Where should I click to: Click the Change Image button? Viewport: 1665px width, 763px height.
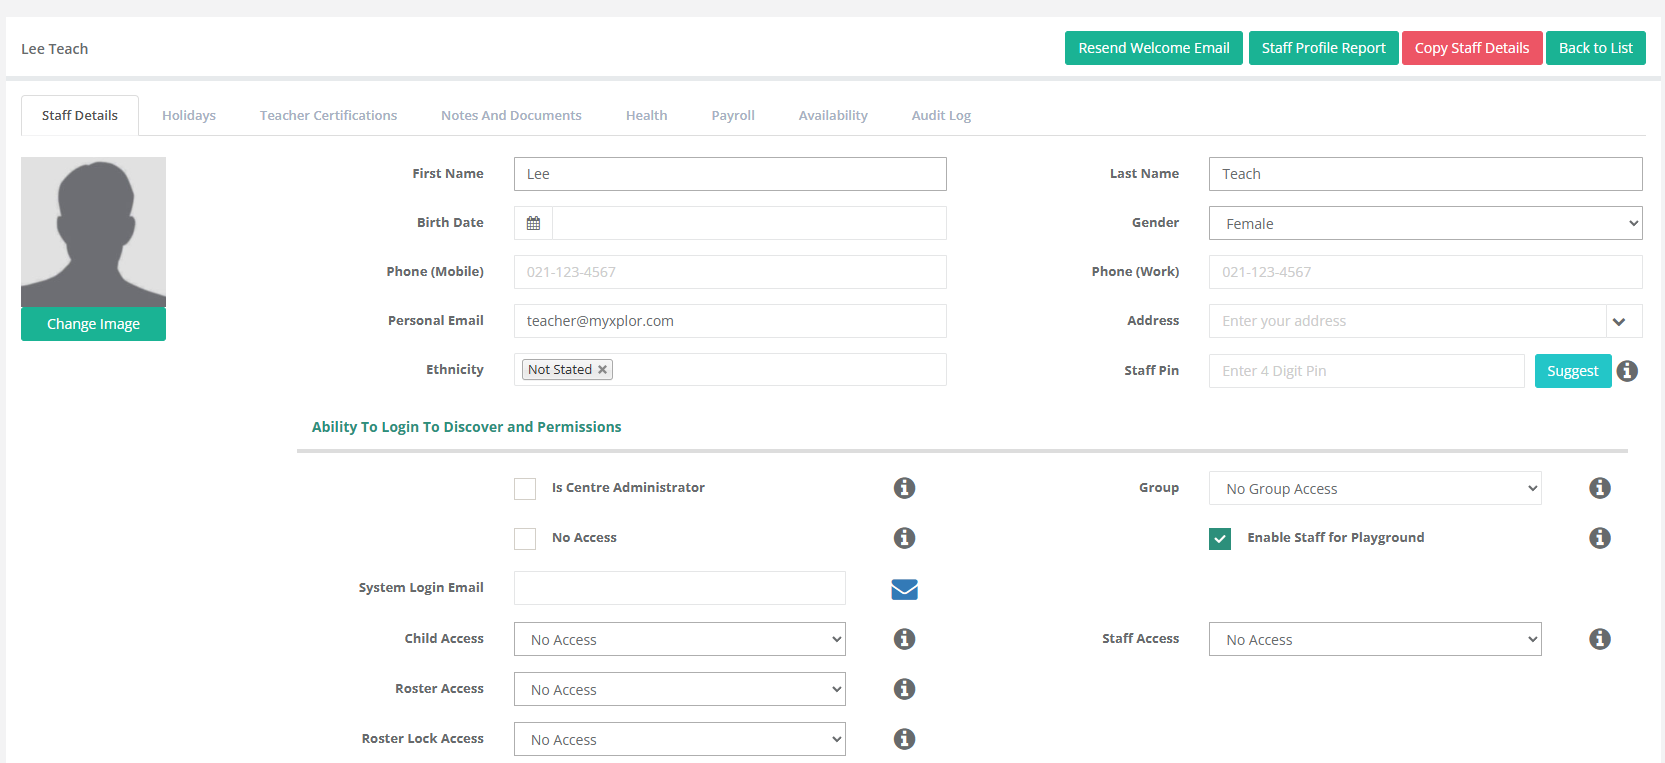click(93, 324)
